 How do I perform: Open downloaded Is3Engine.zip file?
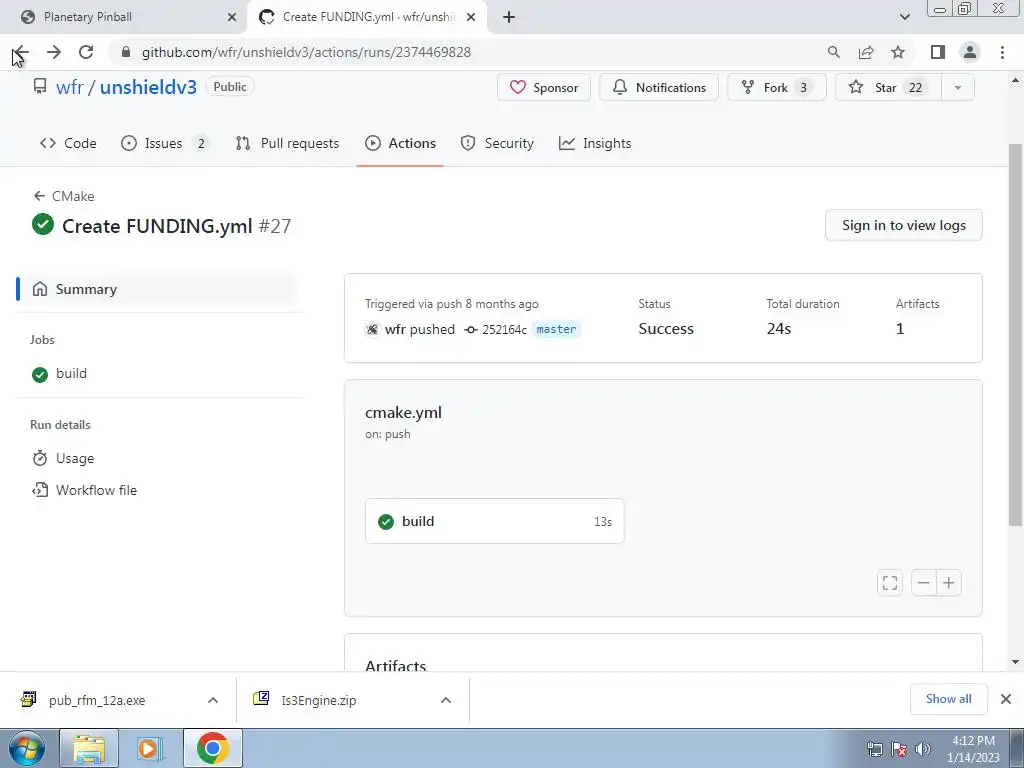tap(319, 700)
